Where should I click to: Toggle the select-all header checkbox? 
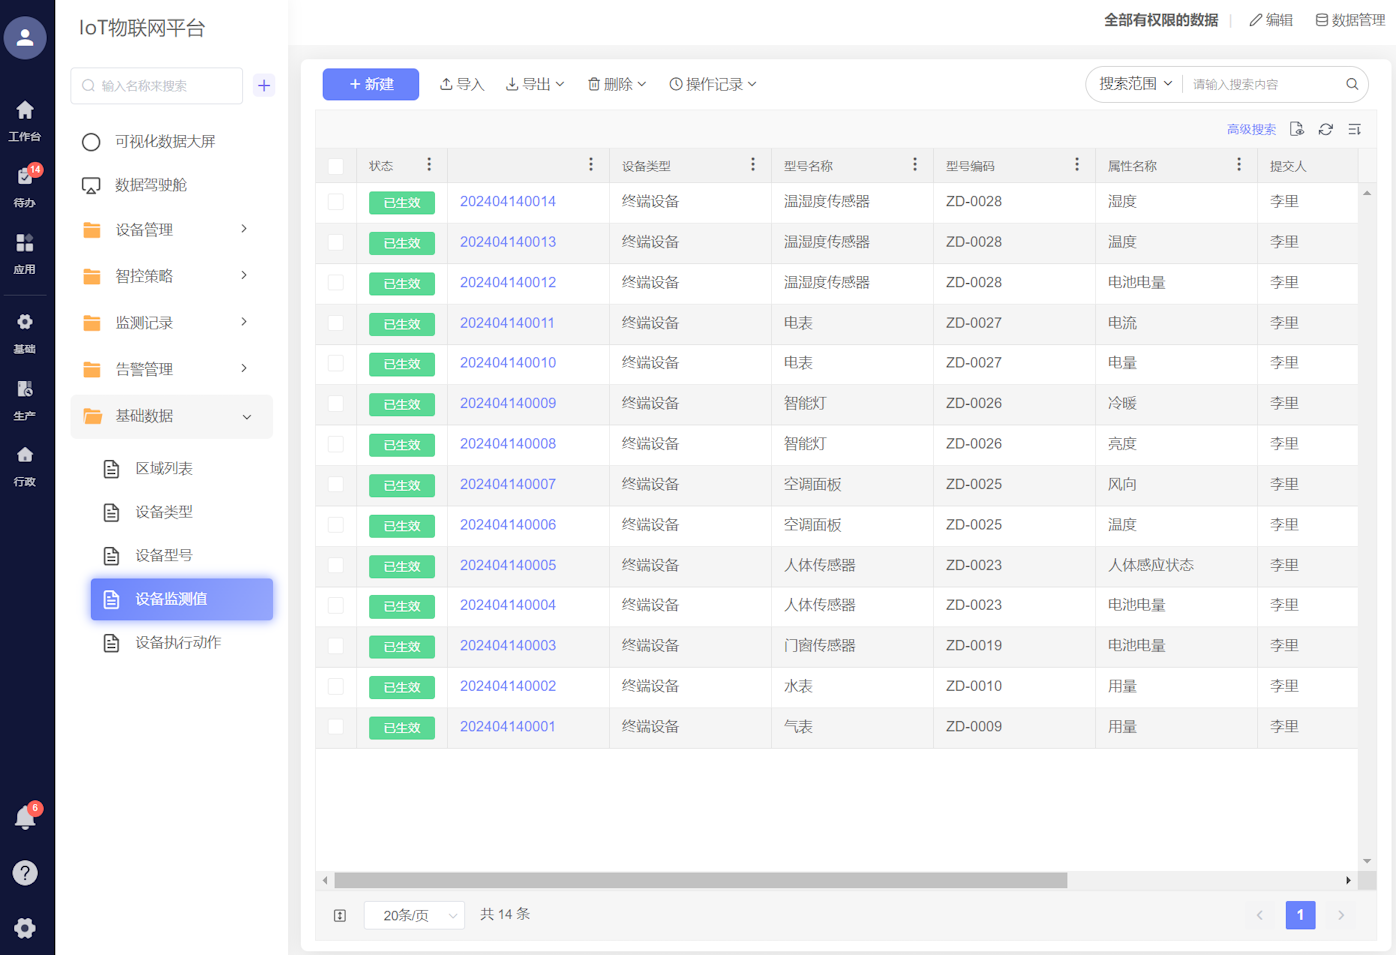[336, 166]
